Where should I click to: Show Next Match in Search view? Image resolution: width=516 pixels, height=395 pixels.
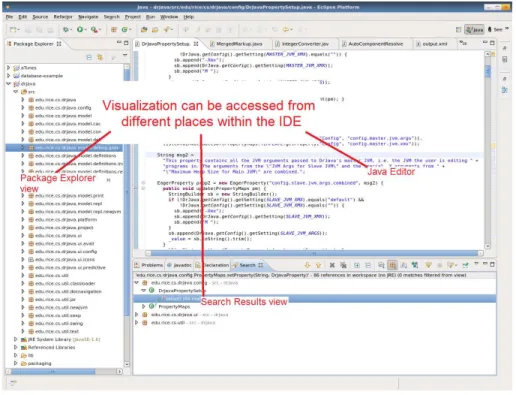(x=307, y=265)
